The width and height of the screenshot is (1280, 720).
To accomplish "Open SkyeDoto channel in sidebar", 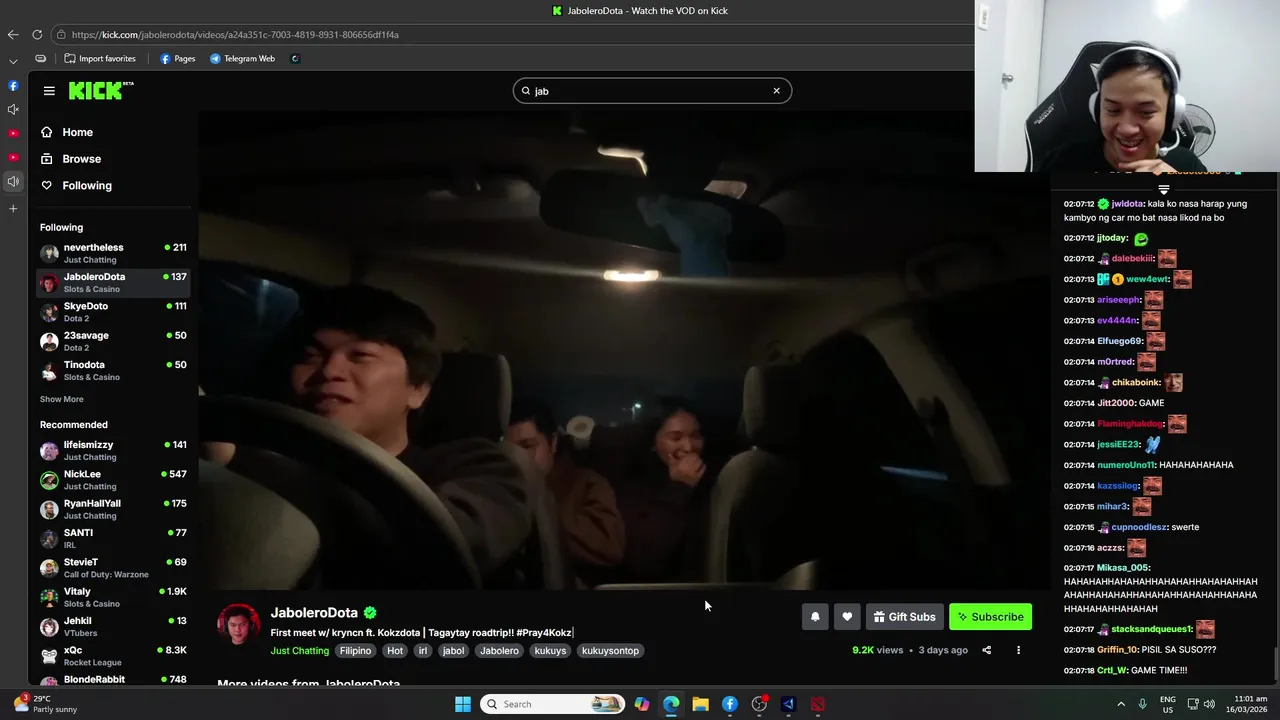I will (x=113, y=312).
